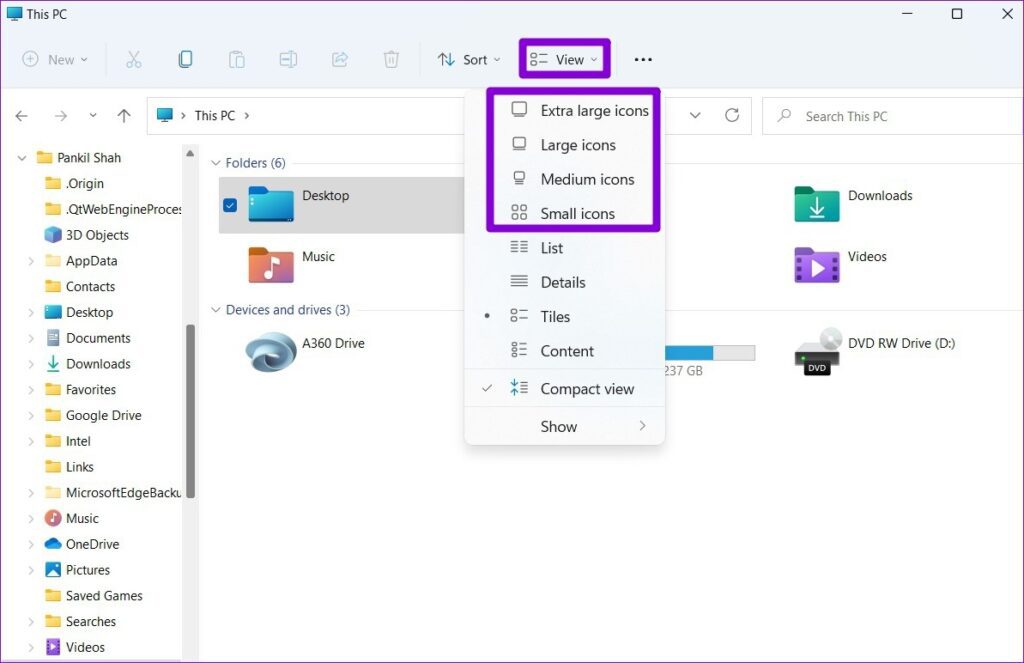Tick the Desktop folder selection checkbox
Image resolution: width=1024 pixels, height=663 pixels.
point(231,205)
